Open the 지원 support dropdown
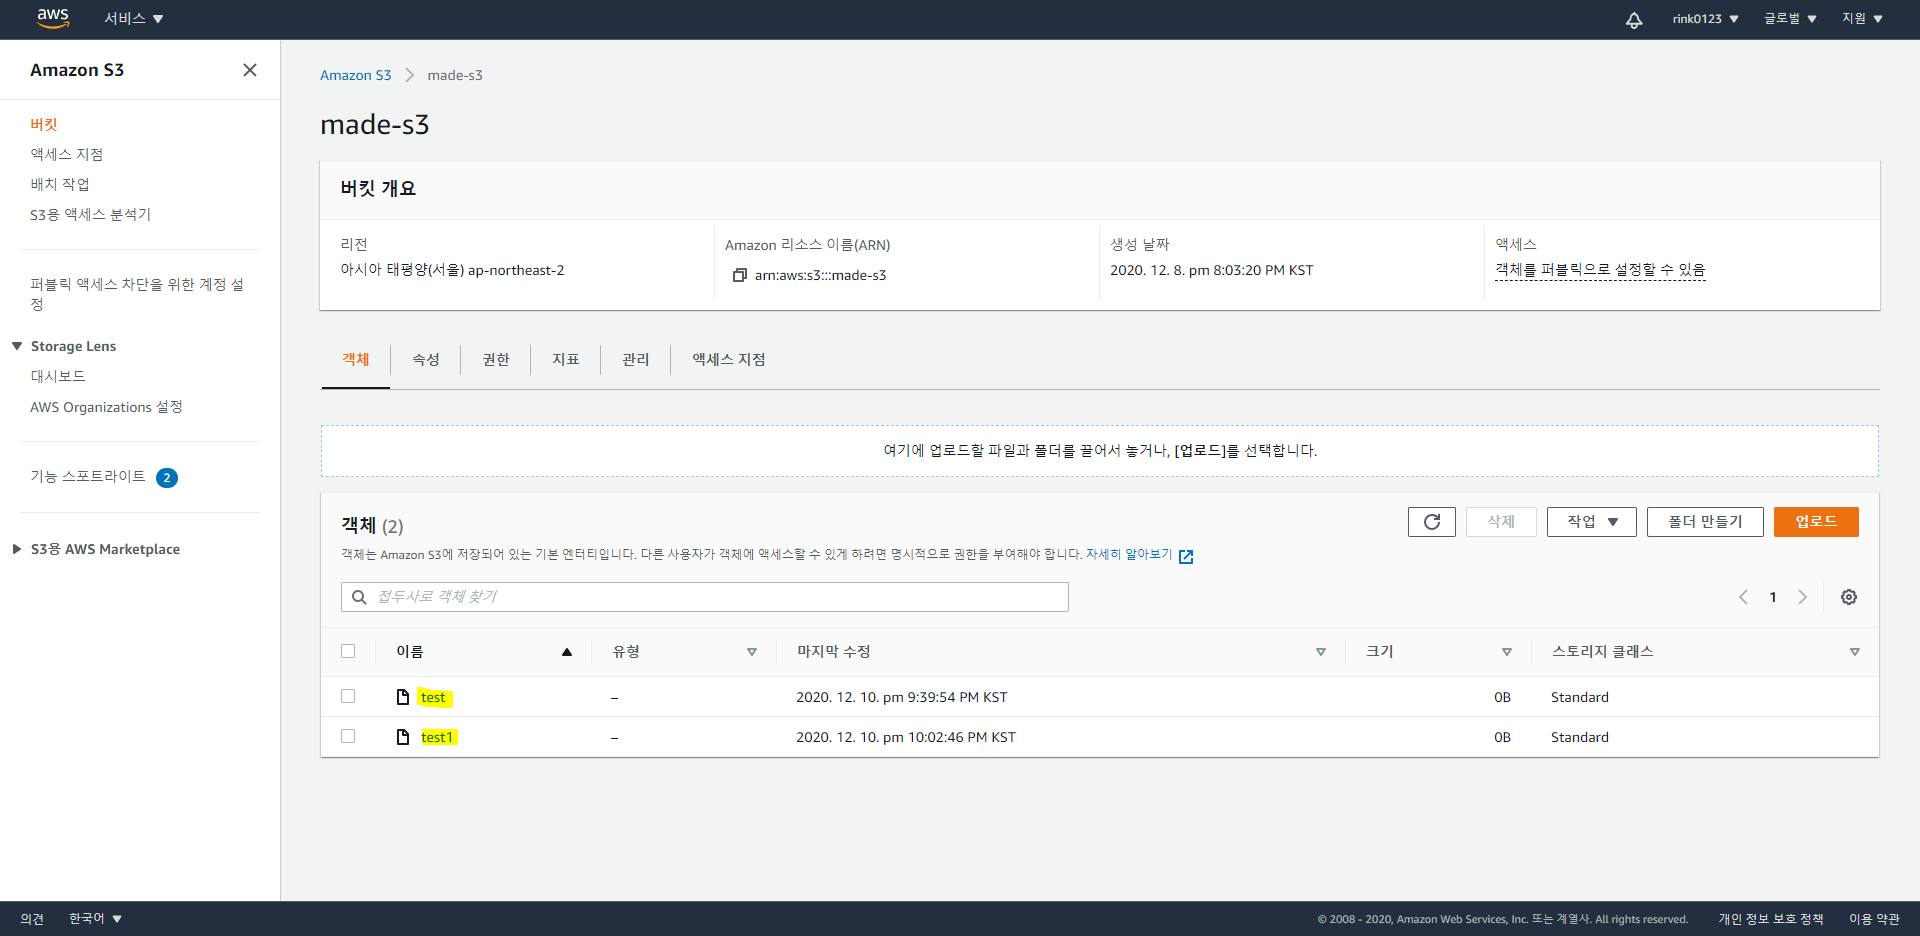Viewport: 1920px width, 936px height. pos(1862,19)
